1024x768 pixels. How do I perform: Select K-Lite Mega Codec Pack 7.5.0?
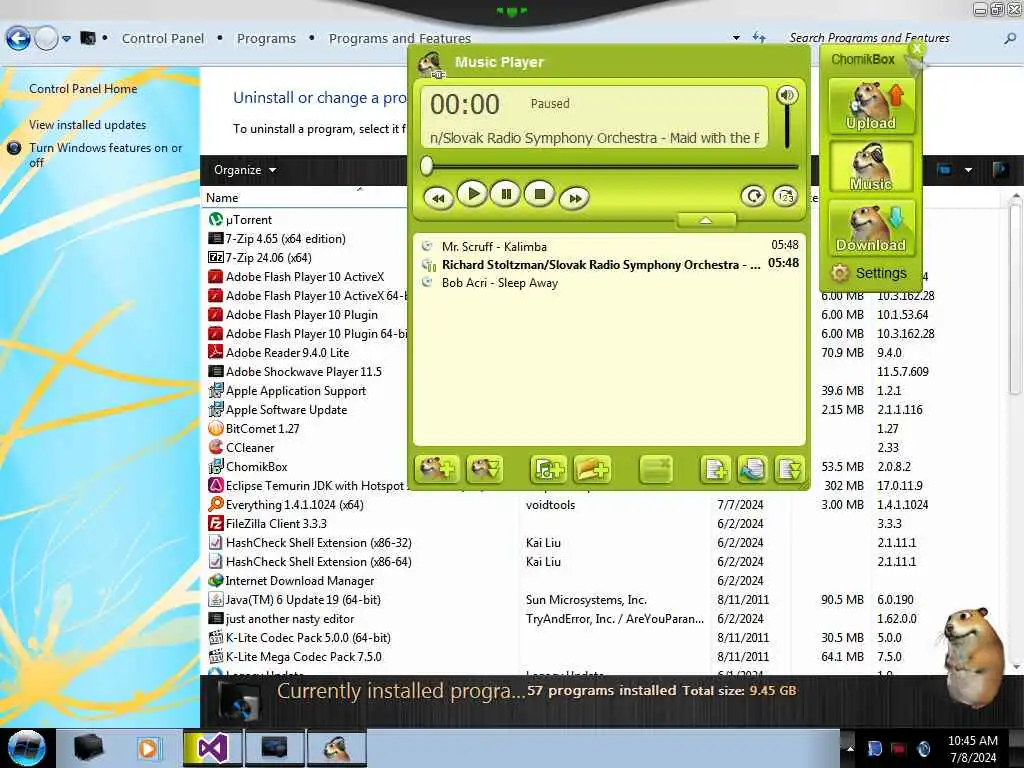point(304,656)
